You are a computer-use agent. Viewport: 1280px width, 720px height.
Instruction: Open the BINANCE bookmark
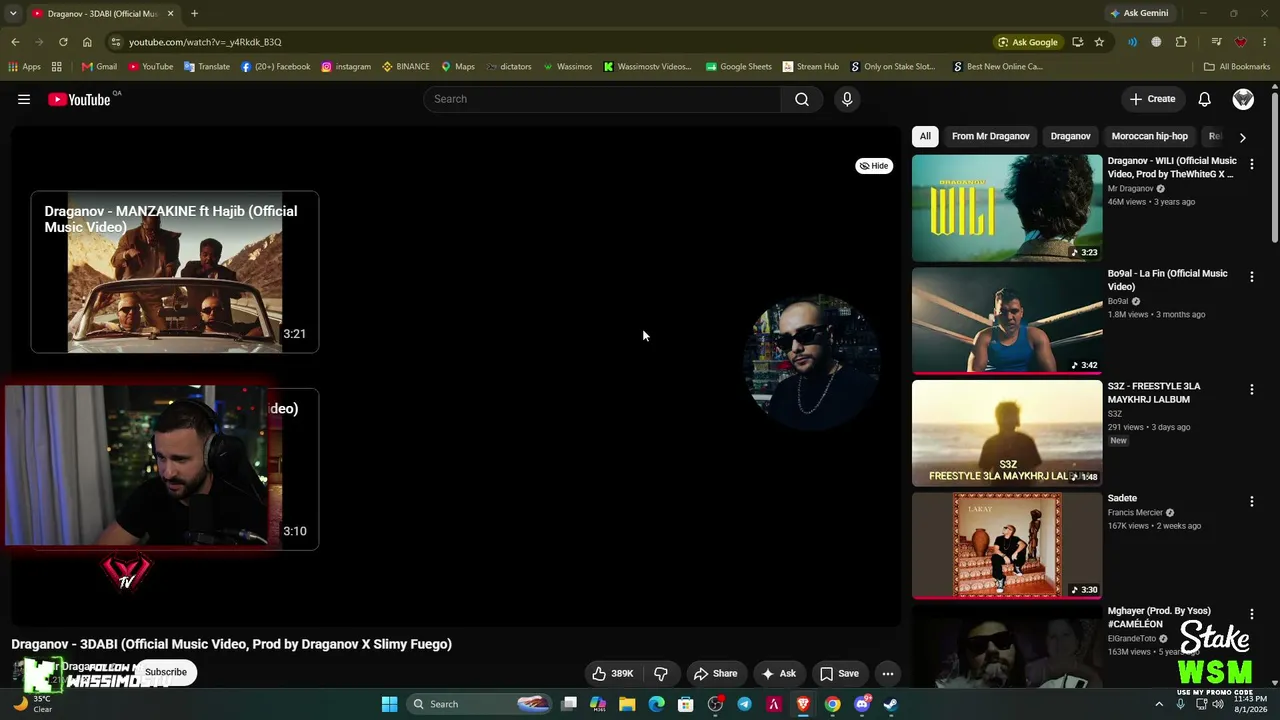tap(405, 67)
